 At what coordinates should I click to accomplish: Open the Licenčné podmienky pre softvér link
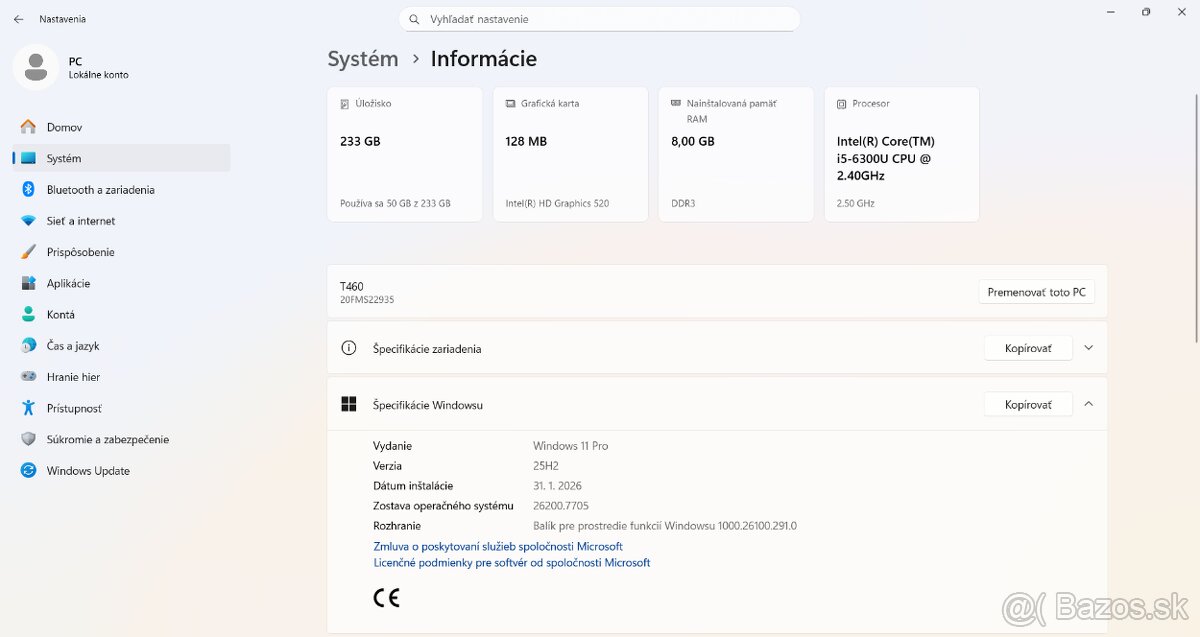pos(510,562)
